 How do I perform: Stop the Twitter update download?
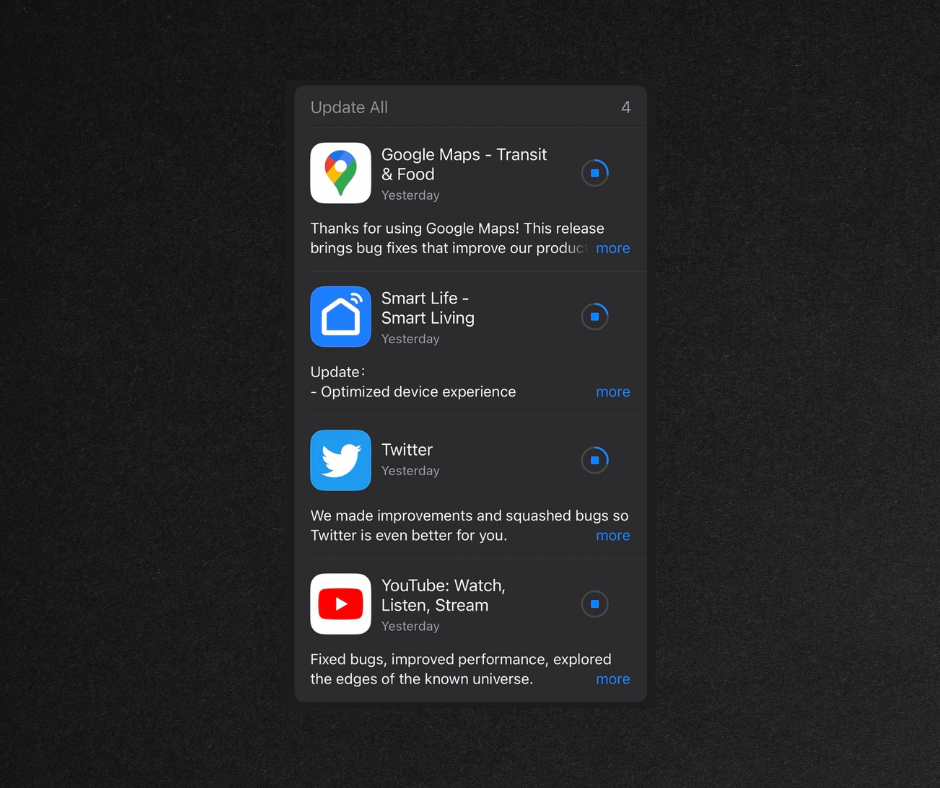[595, 460]
